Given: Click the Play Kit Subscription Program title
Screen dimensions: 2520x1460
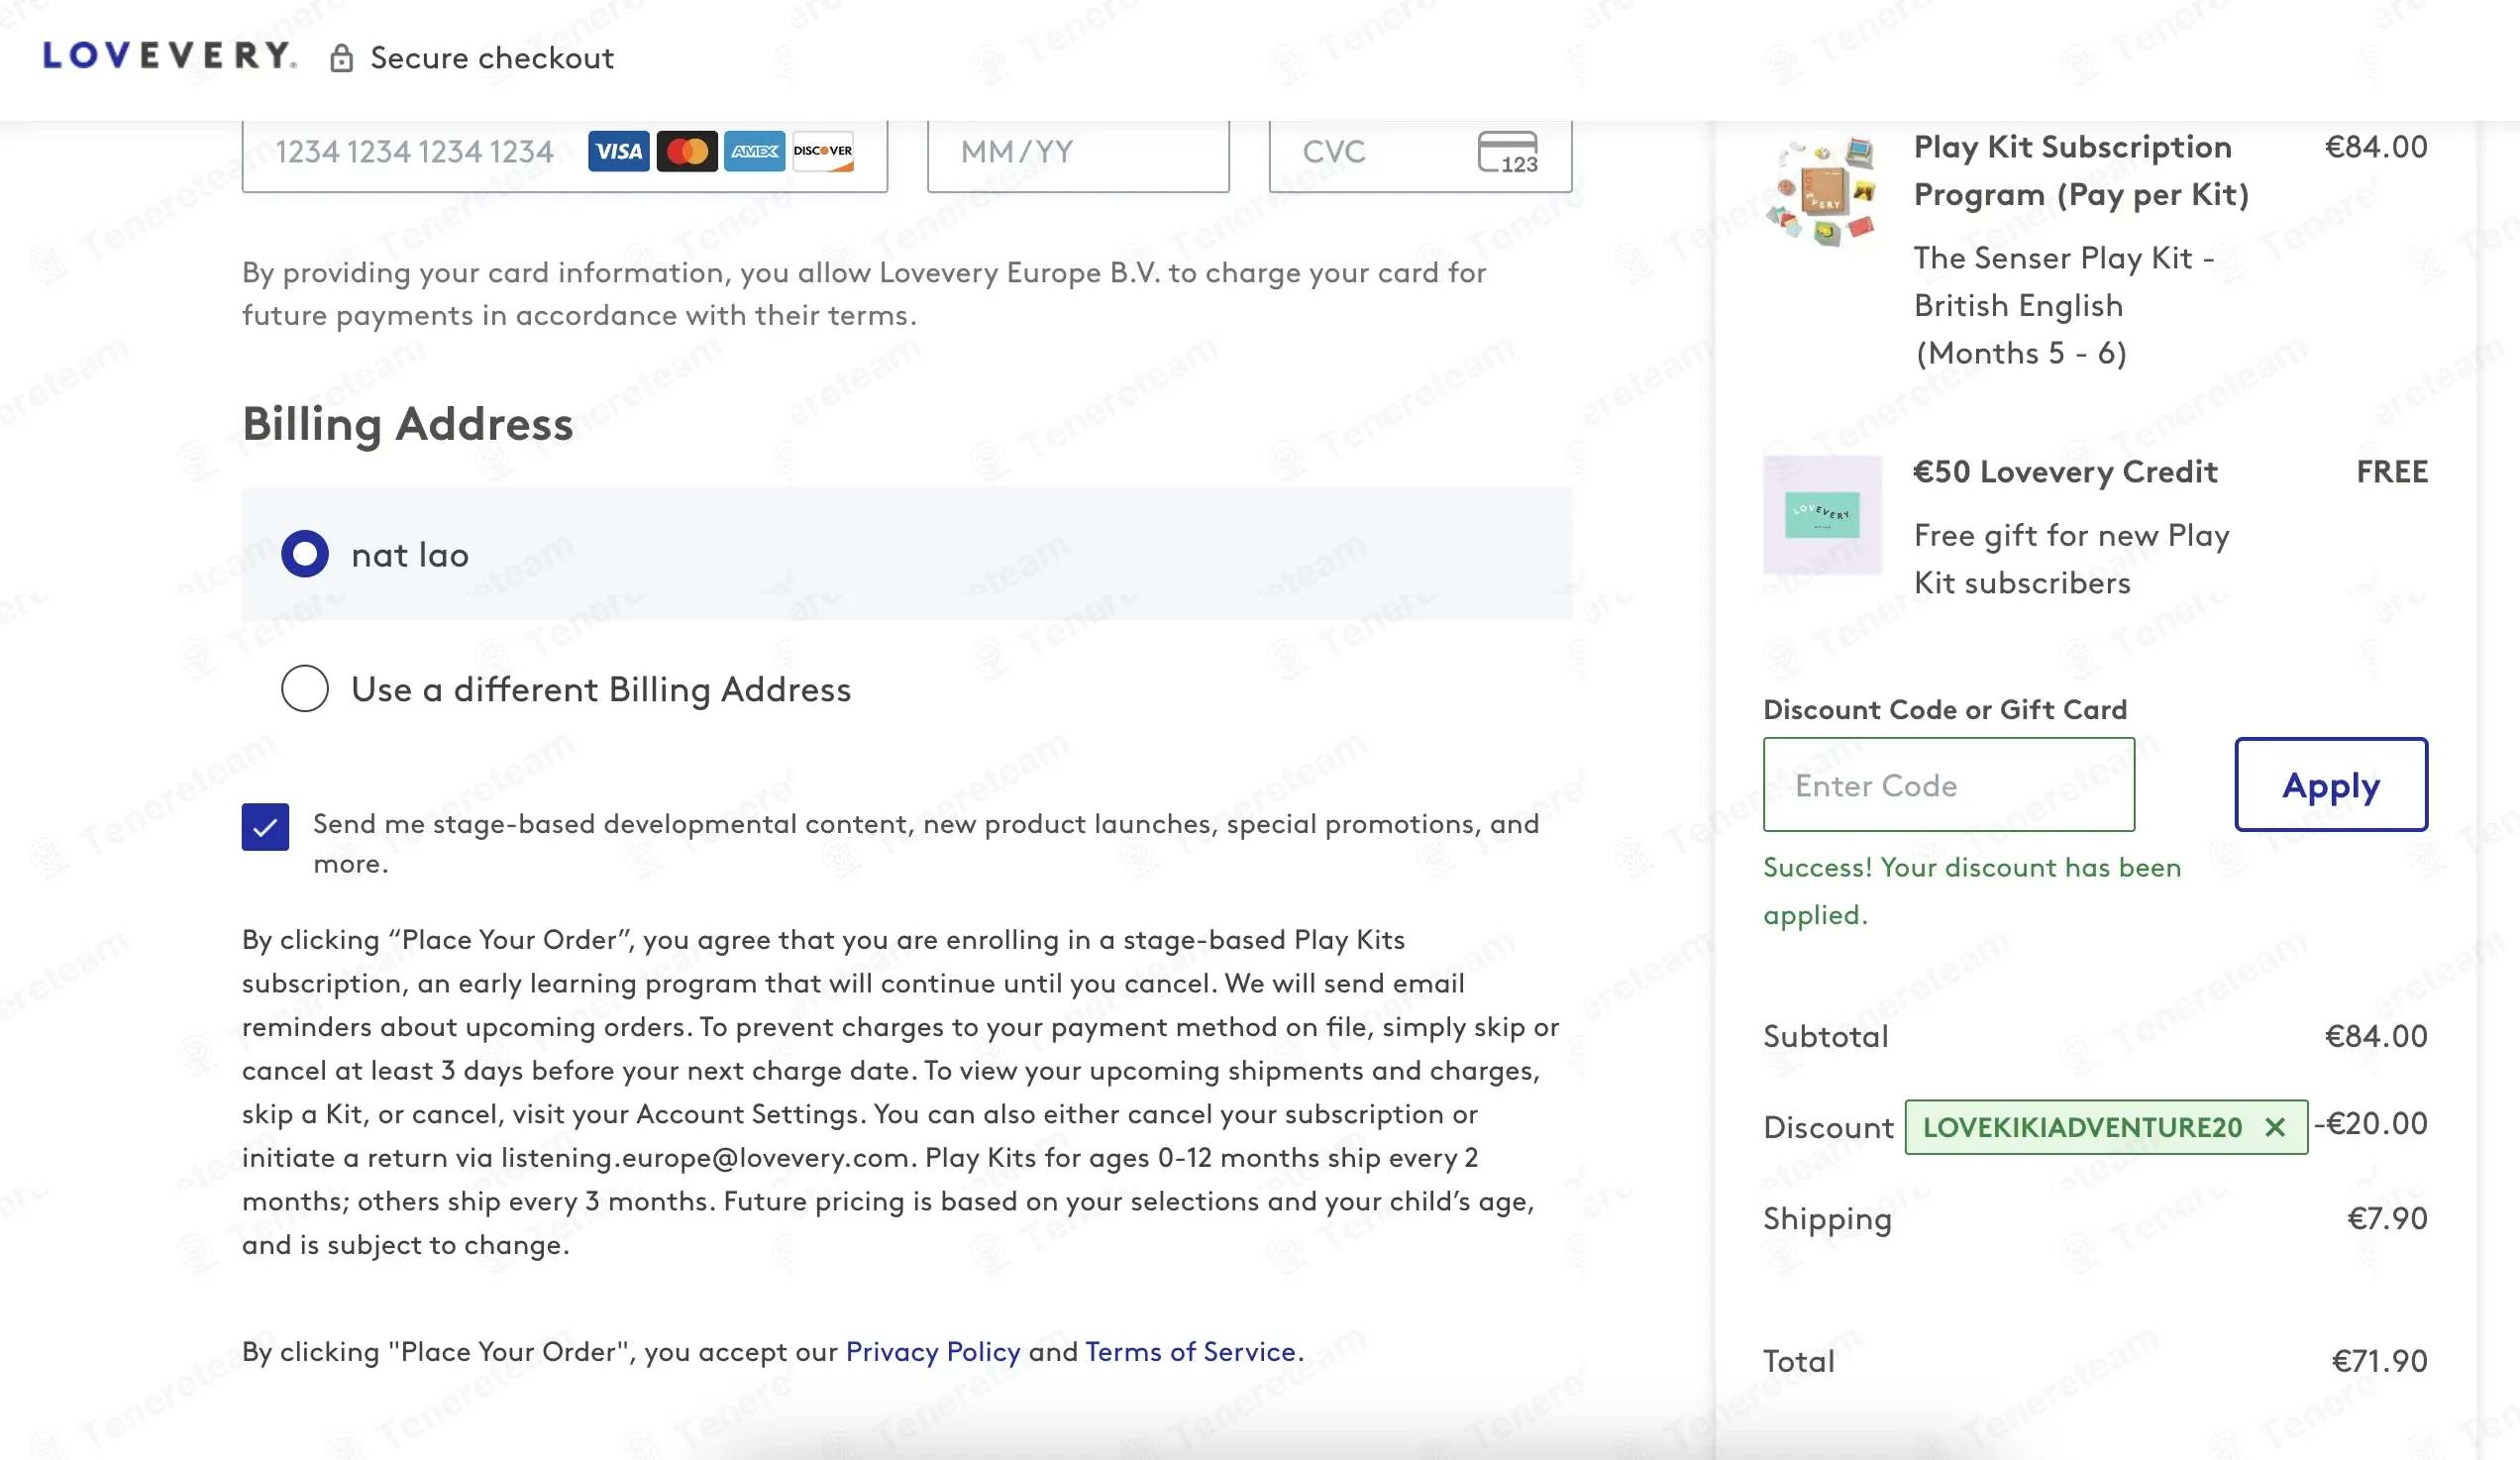Looking at the screenshot, I should pos(2081,170).
